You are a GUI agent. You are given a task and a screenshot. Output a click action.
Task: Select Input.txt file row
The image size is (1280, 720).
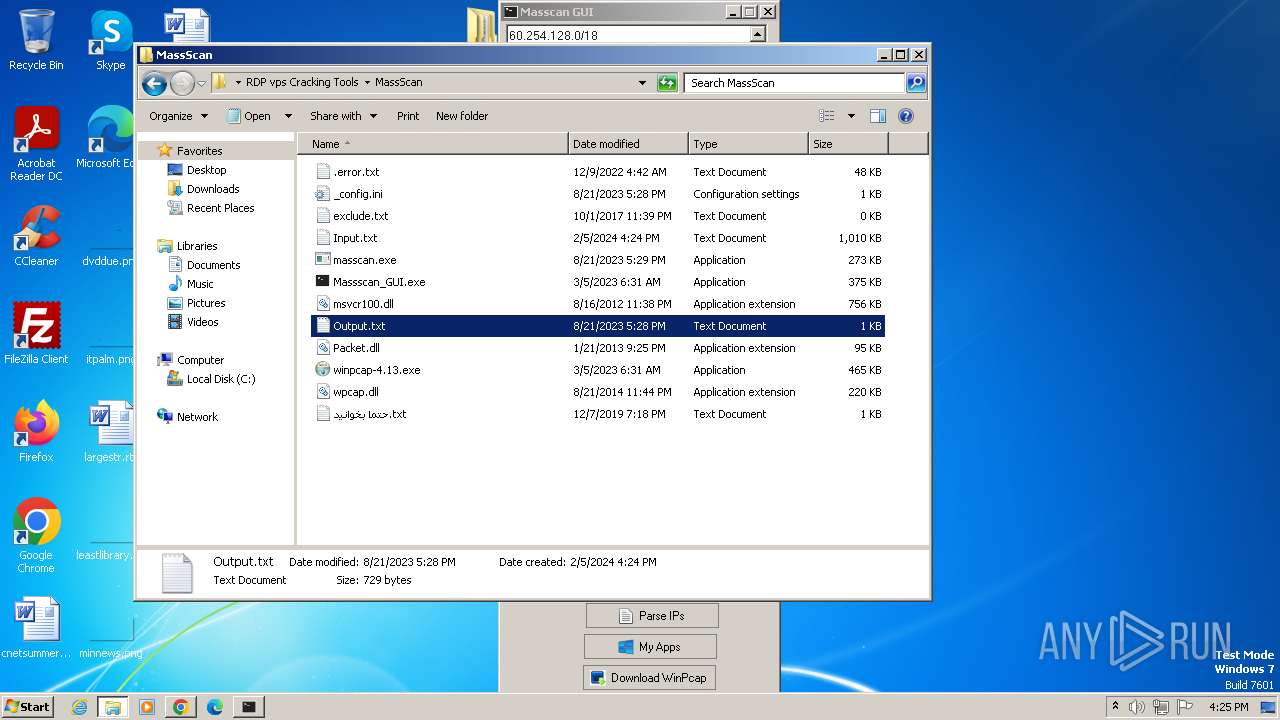click(x=598, y=238)
